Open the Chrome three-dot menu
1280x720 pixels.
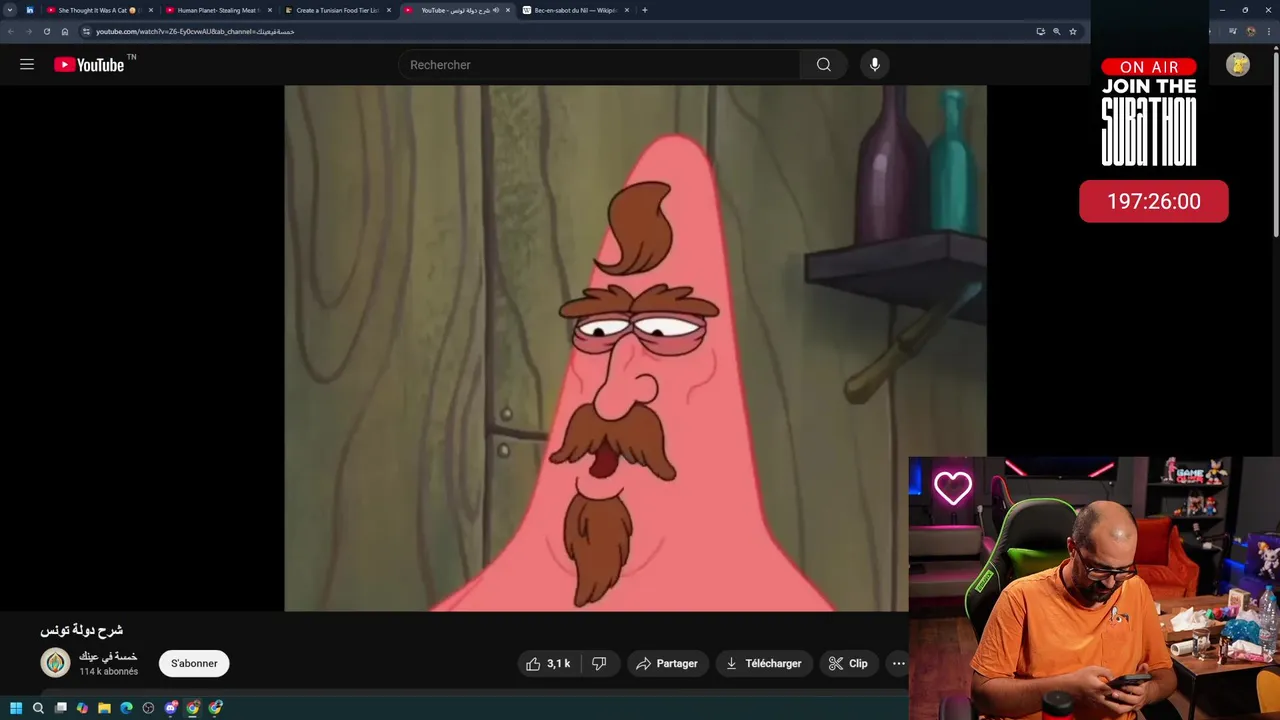tap(1267, 31)
